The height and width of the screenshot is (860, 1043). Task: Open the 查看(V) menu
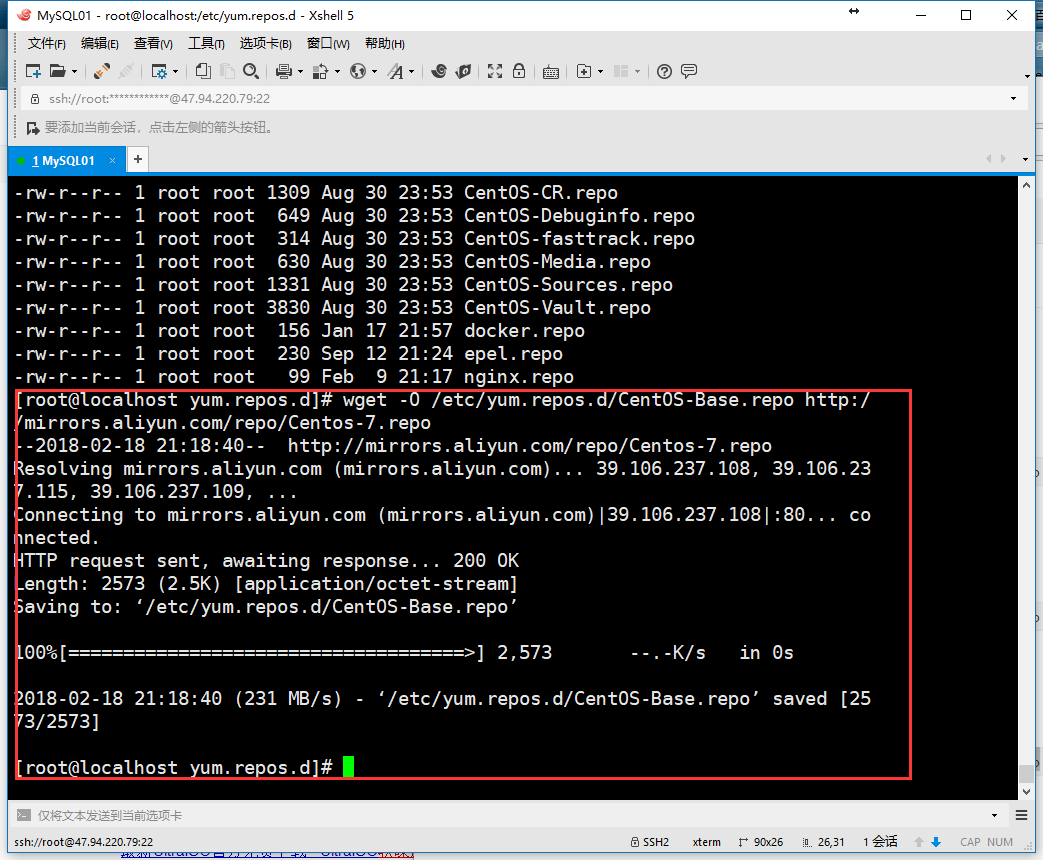(x=153, y=43)
